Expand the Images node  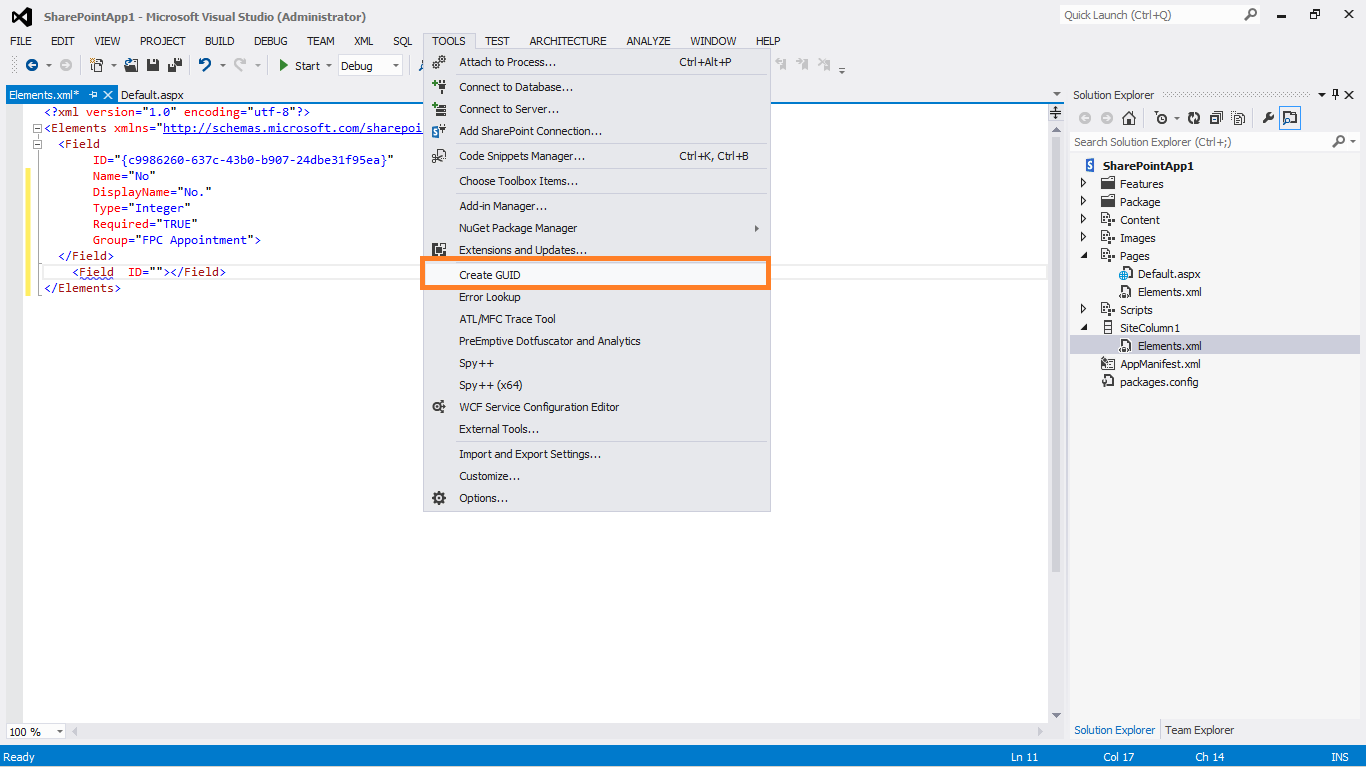(1084, 238)
